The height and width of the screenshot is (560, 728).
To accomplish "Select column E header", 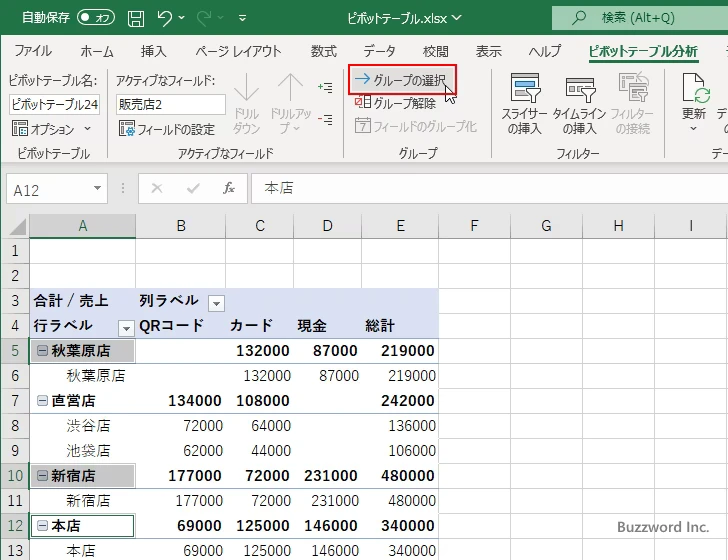I will pyautogui.click(x=400, y=226).
